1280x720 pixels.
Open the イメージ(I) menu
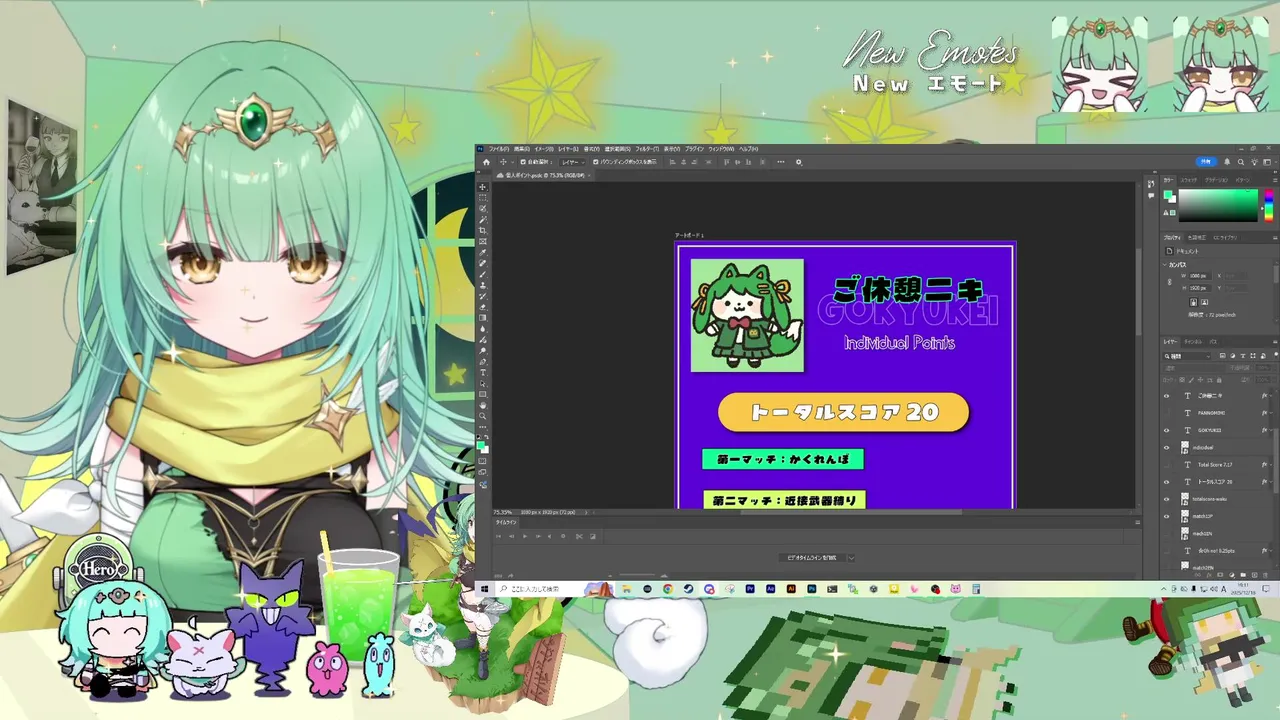click(x=544, y=149)
